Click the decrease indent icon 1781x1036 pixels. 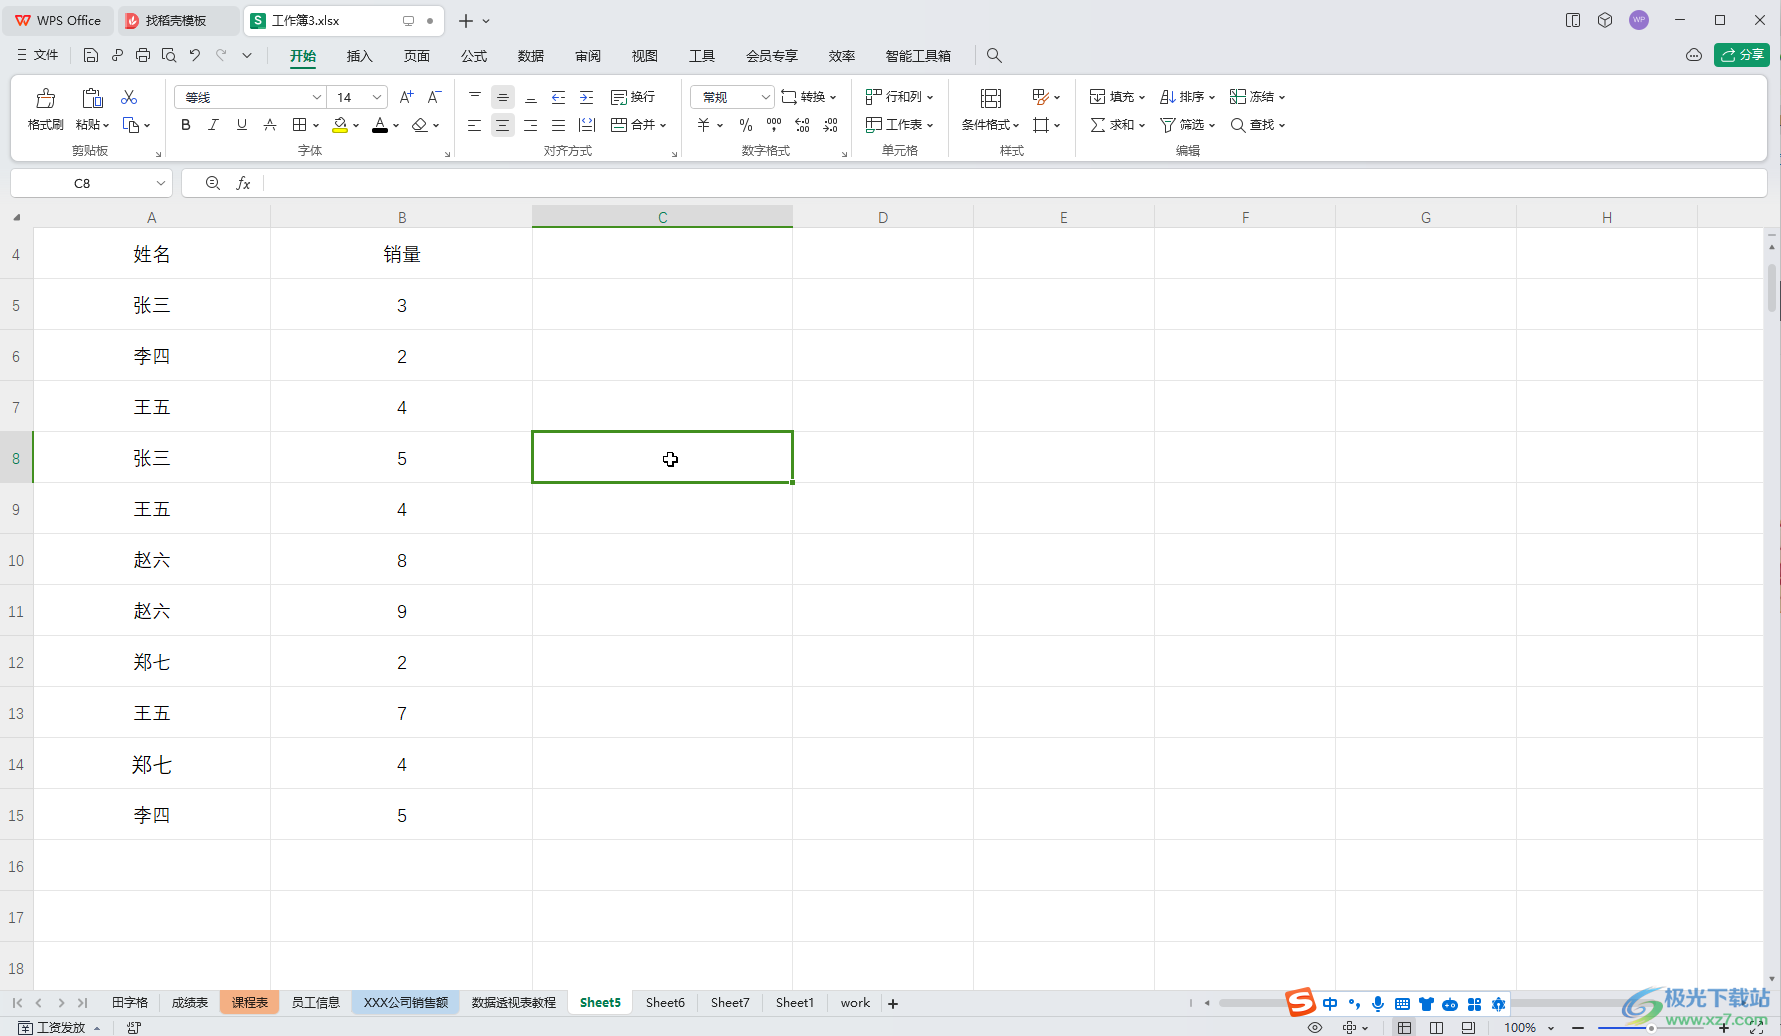click(559, 97)
